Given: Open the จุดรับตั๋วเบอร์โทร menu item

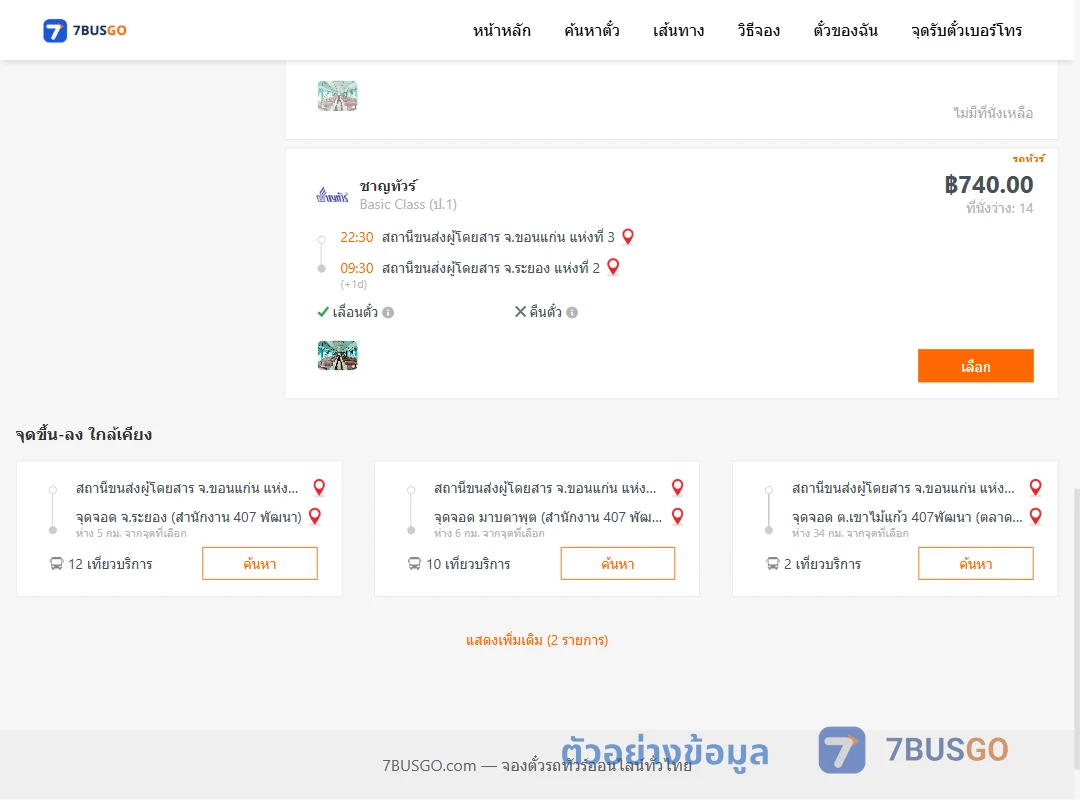Looking at the screenshot, I should (x=966, y=30).
